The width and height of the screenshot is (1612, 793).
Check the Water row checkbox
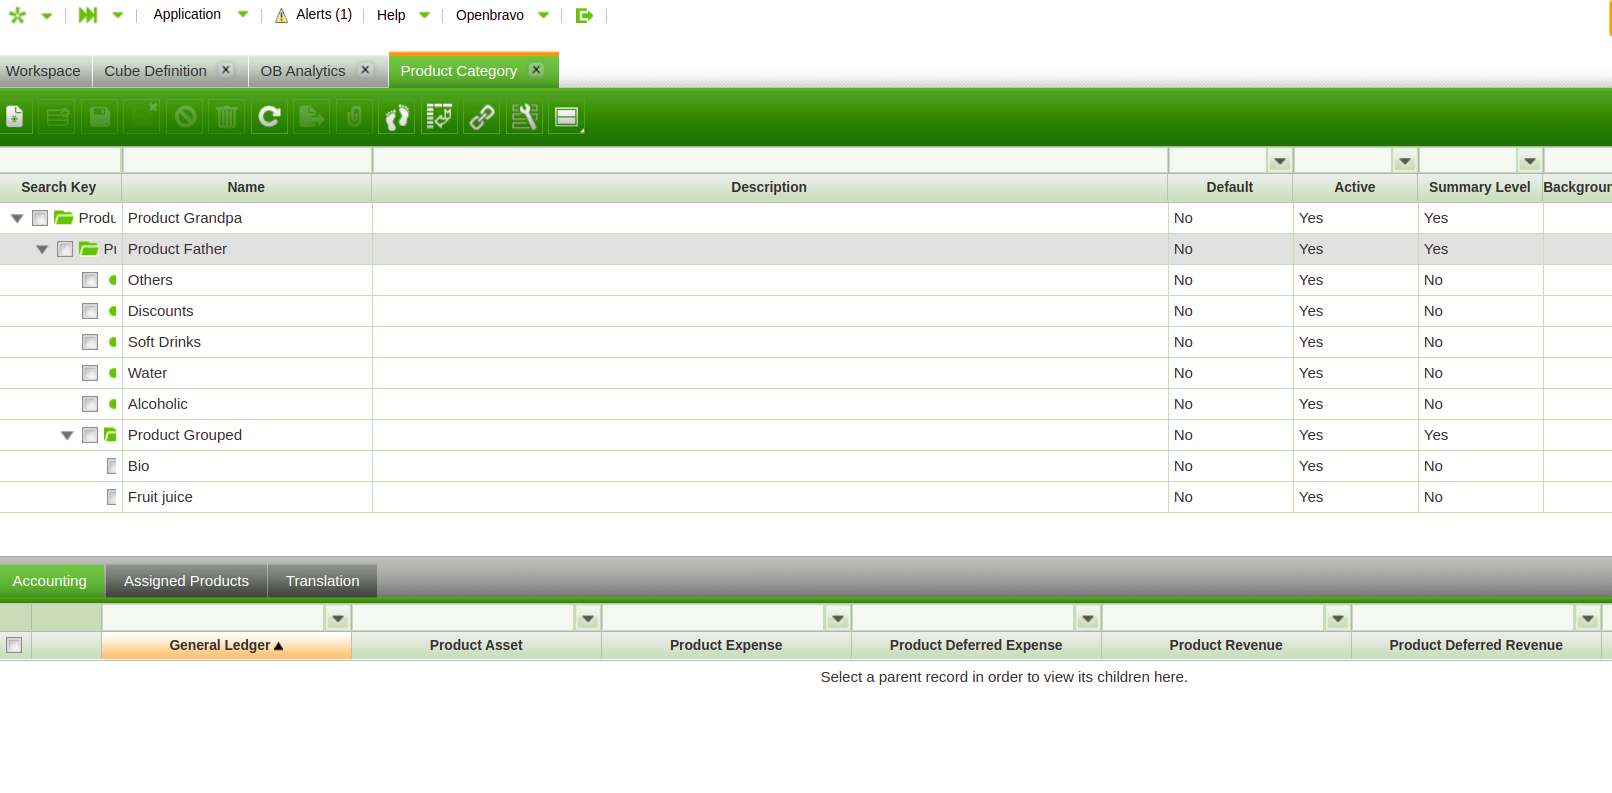pyautogui.click(x=90, y=373)
